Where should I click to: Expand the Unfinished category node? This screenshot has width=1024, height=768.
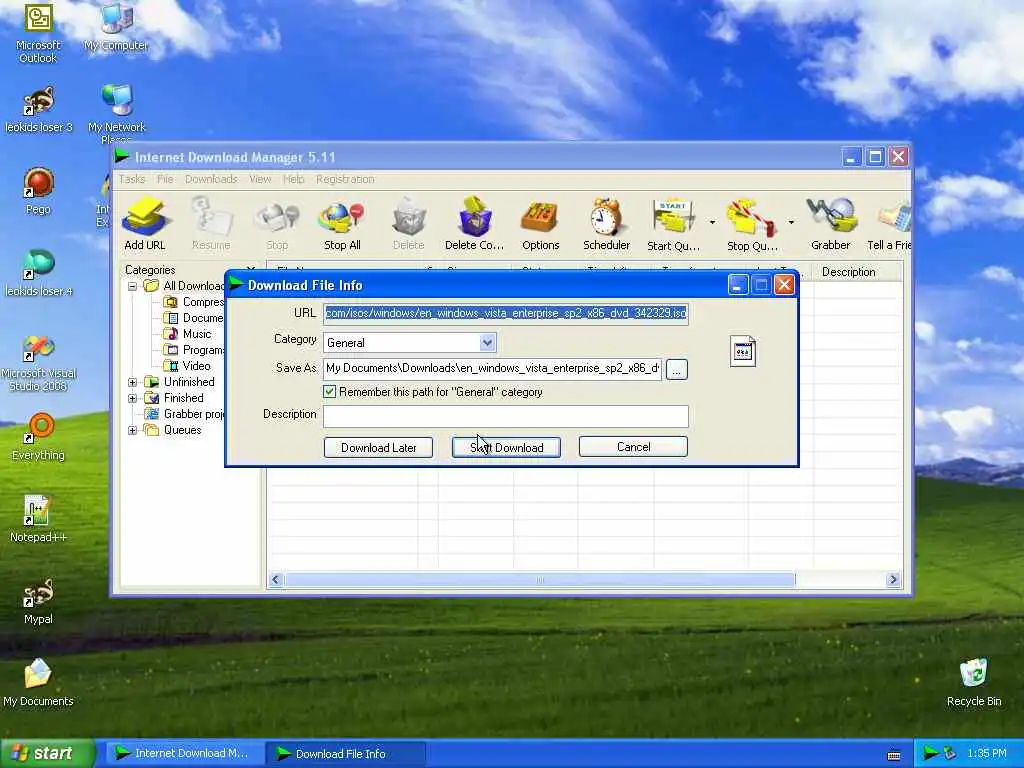(132, 382)
